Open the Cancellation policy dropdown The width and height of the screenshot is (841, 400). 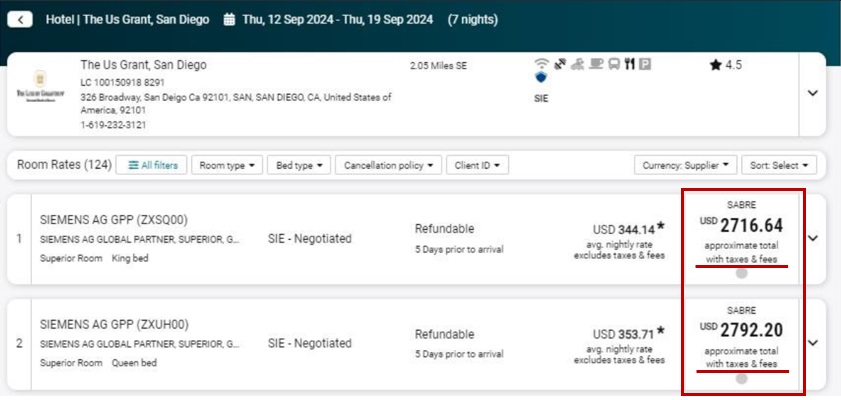(388, 165)
